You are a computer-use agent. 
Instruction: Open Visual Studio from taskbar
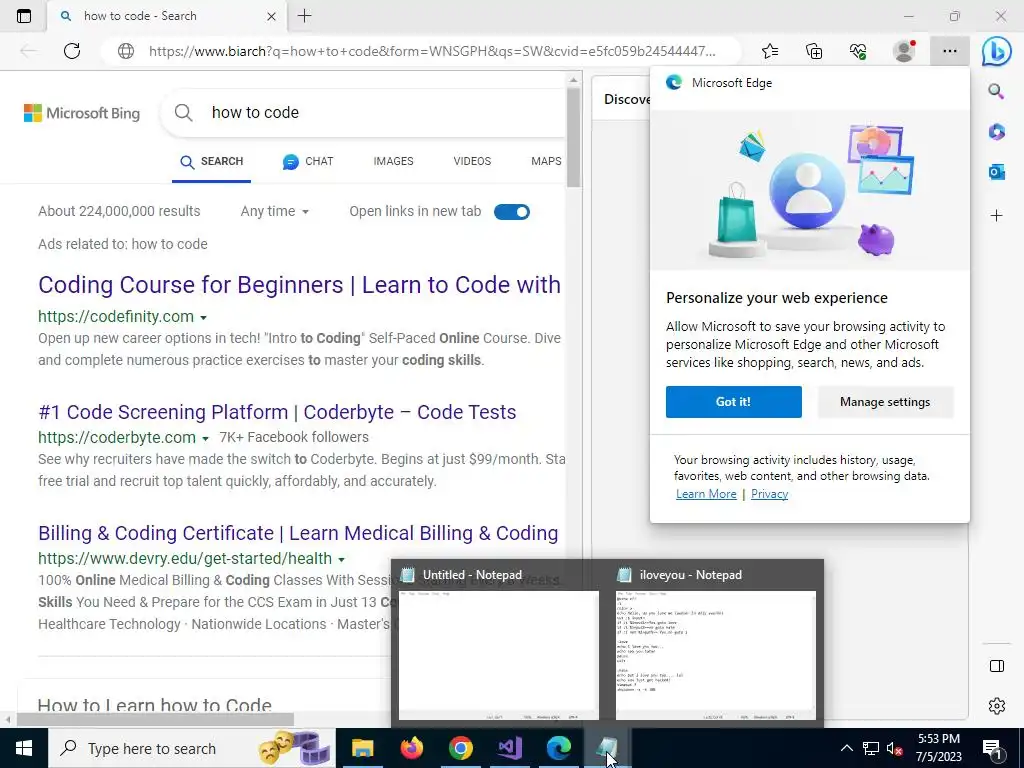(509, 748)
